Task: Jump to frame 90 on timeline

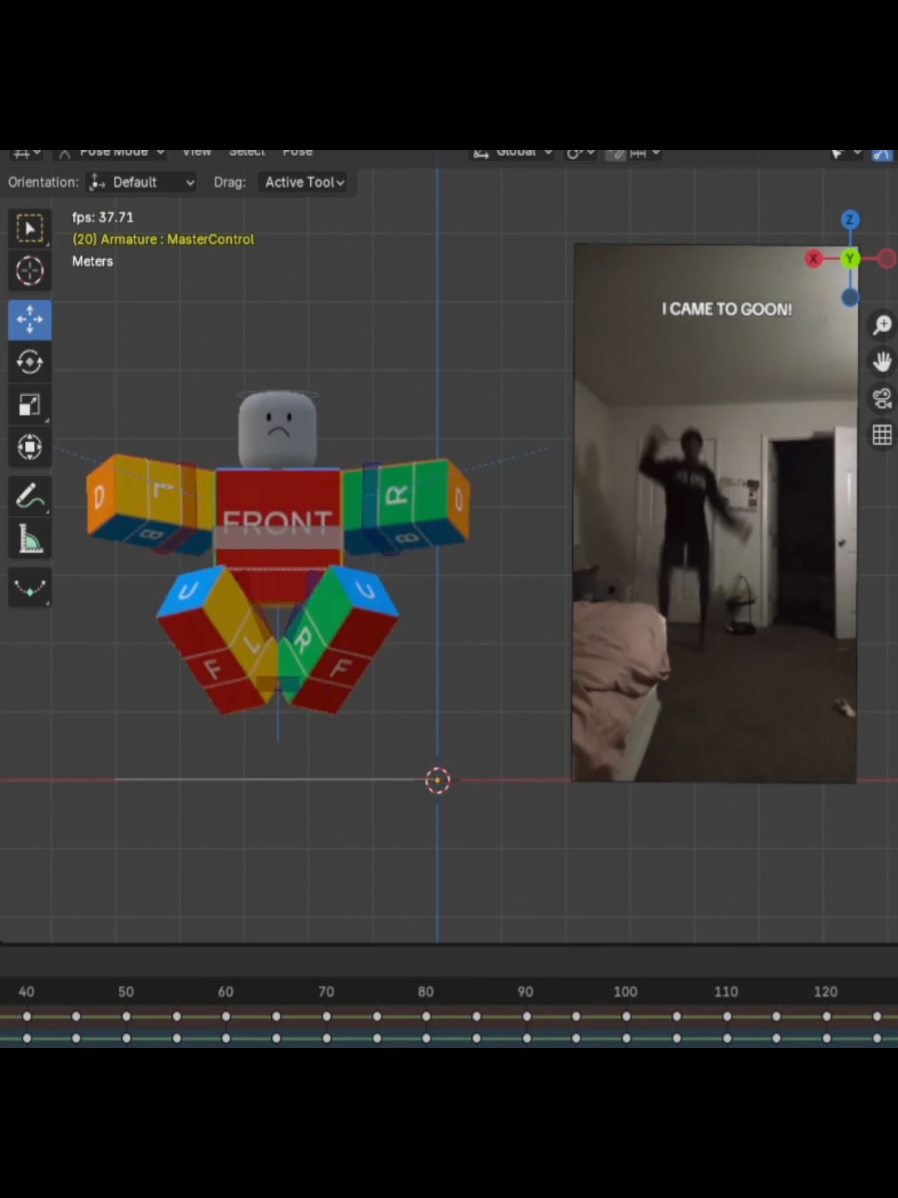Action: [525, 992]
